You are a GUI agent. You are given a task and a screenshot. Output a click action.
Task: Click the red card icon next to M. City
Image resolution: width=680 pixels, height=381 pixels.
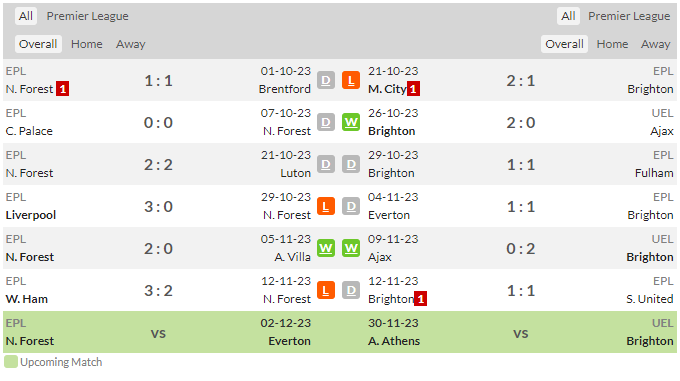pyautogui.click(x=413, y=89)
